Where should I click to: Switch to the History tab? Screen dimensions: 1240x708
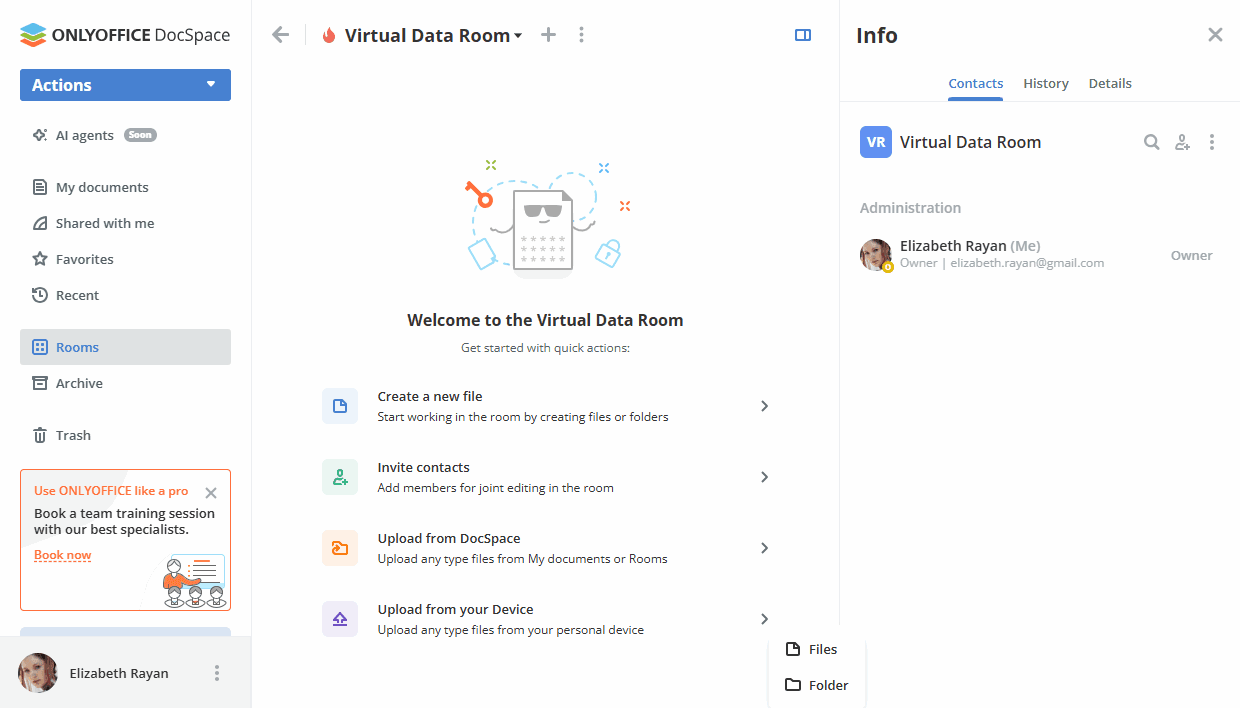[1045, 83]
